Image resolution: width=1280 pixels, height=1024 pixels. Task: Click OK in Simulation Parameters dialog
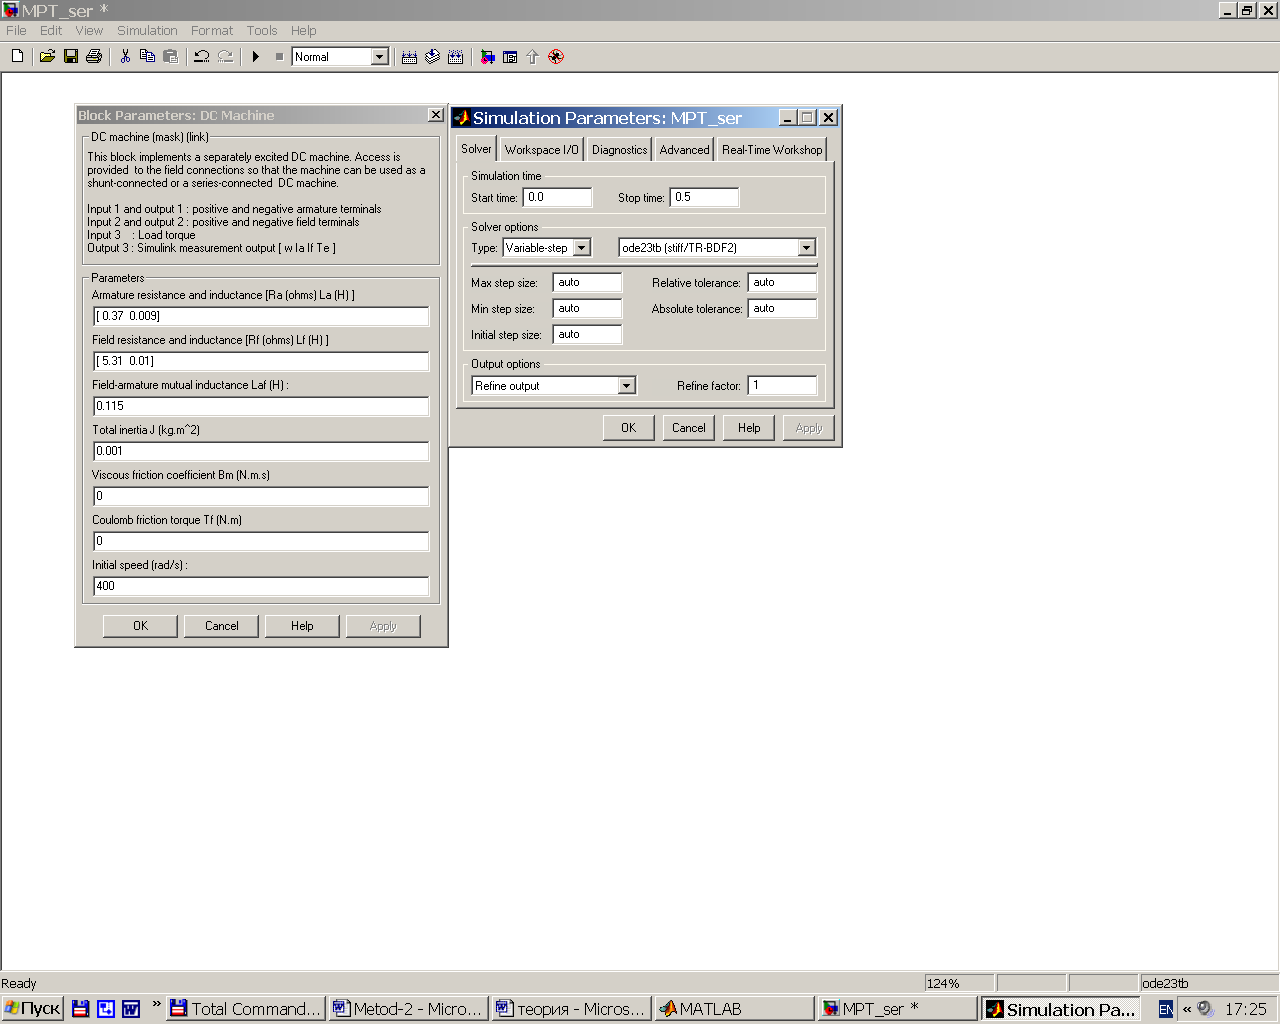point(628,428)
